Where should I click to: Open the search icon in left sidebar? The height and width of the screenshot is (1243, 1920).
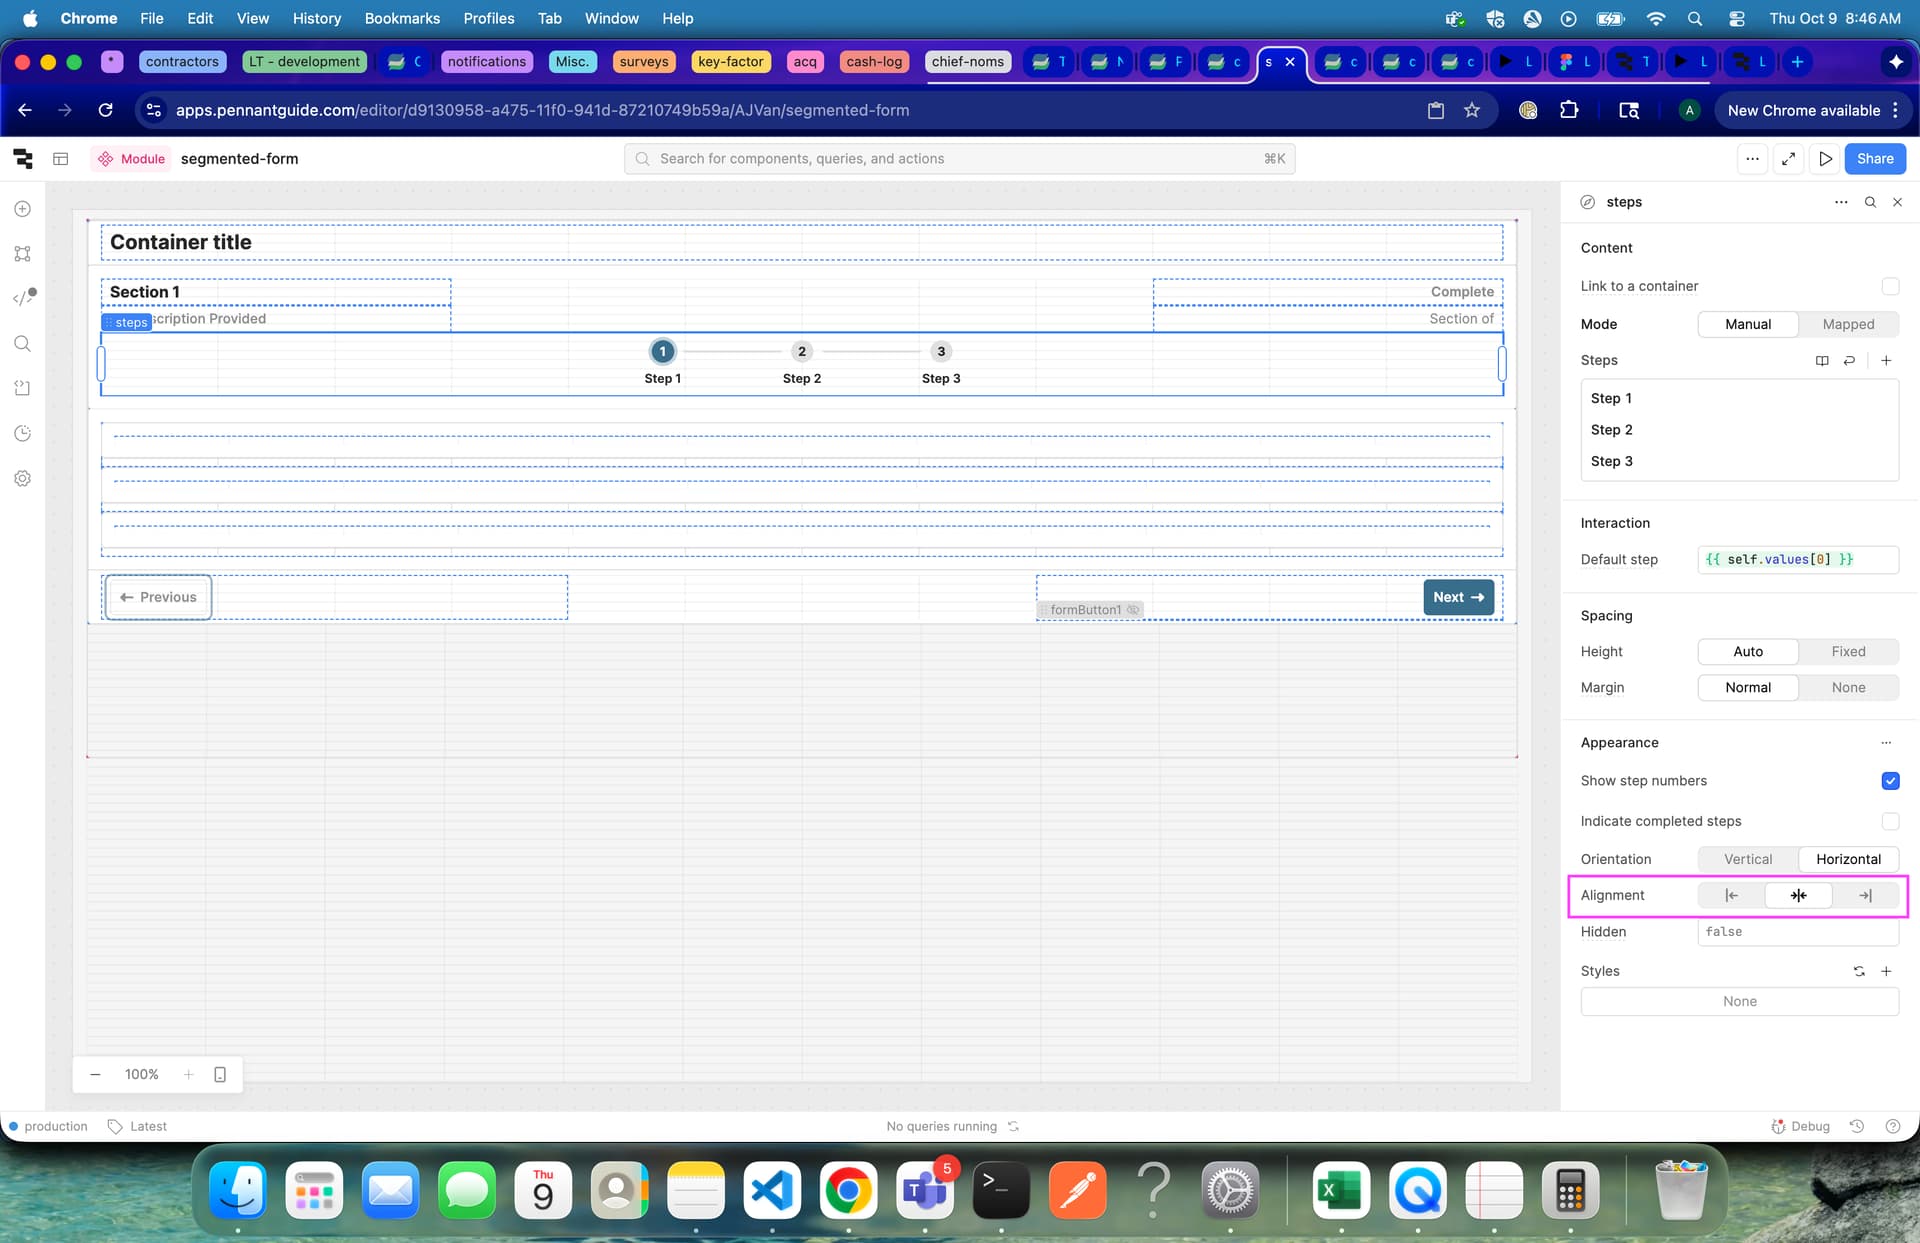(23, 344)
